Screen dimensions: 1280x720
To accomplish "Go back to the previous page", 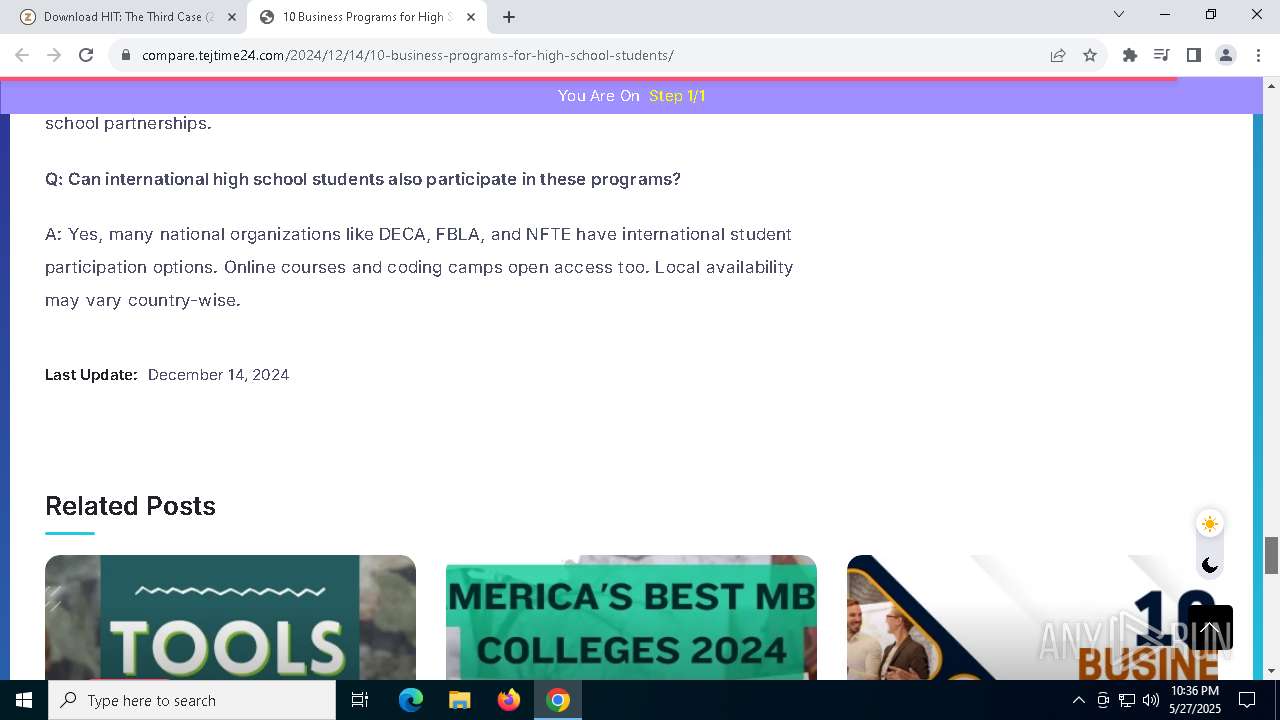I will pyautogui.click(x=22, y=55).
